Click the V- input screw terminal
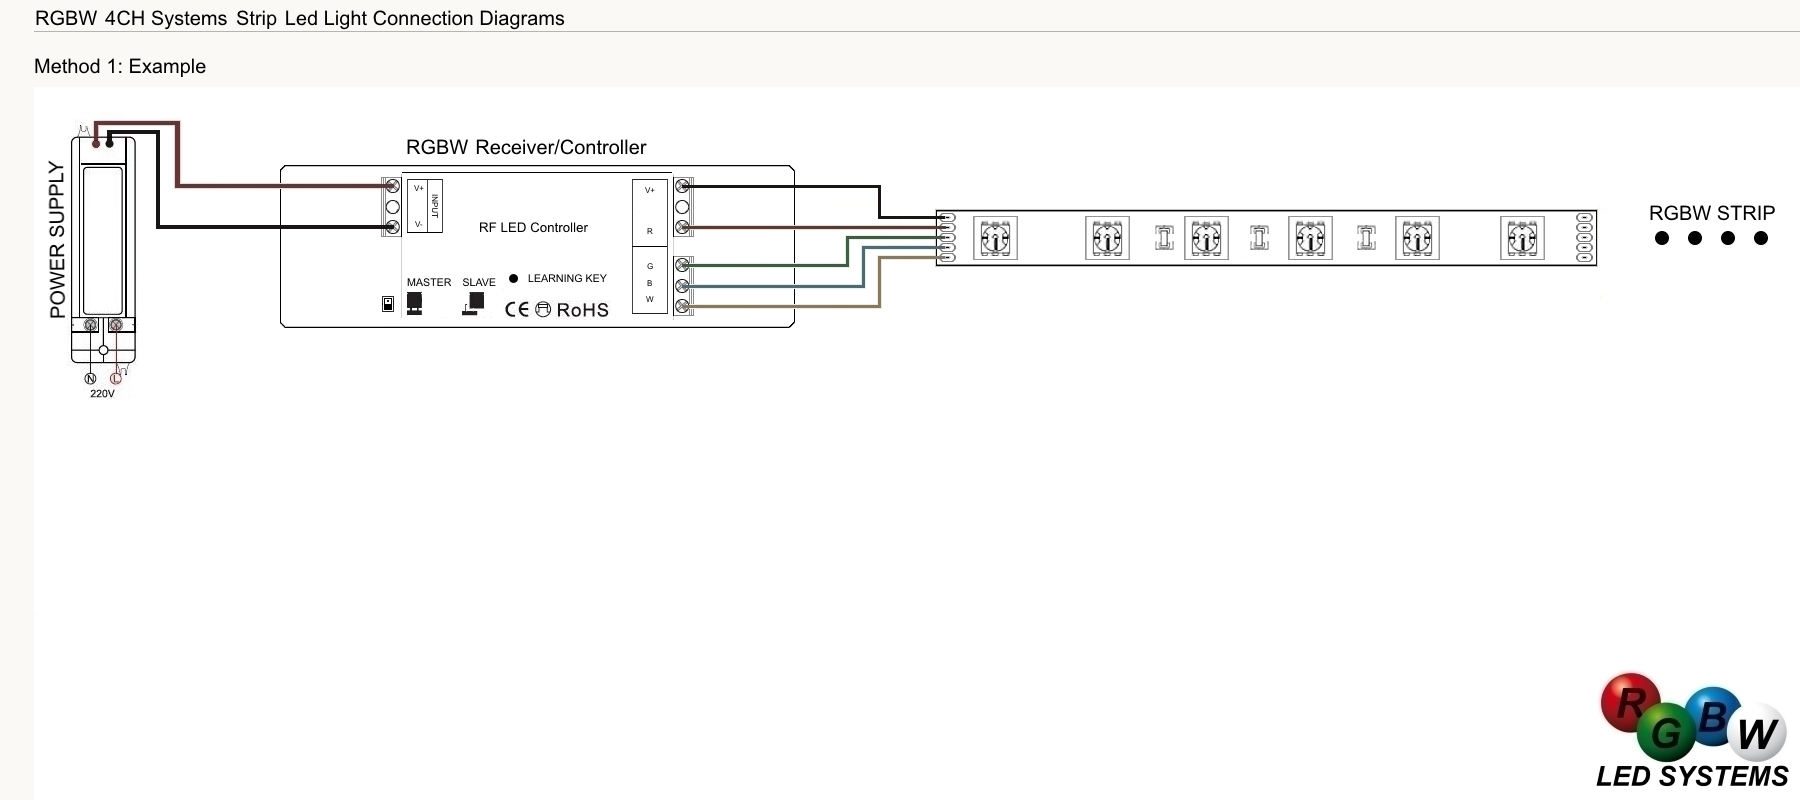The image size is (1800, 800). (x=393, y=227)
